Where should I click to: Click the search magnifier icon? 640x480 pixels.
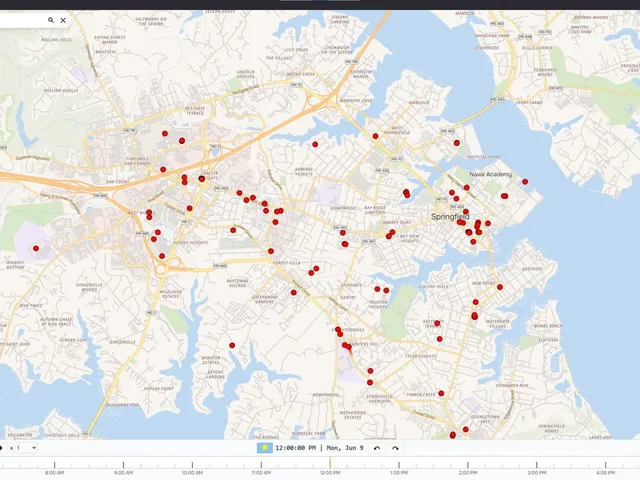click(x=51, y=20)
